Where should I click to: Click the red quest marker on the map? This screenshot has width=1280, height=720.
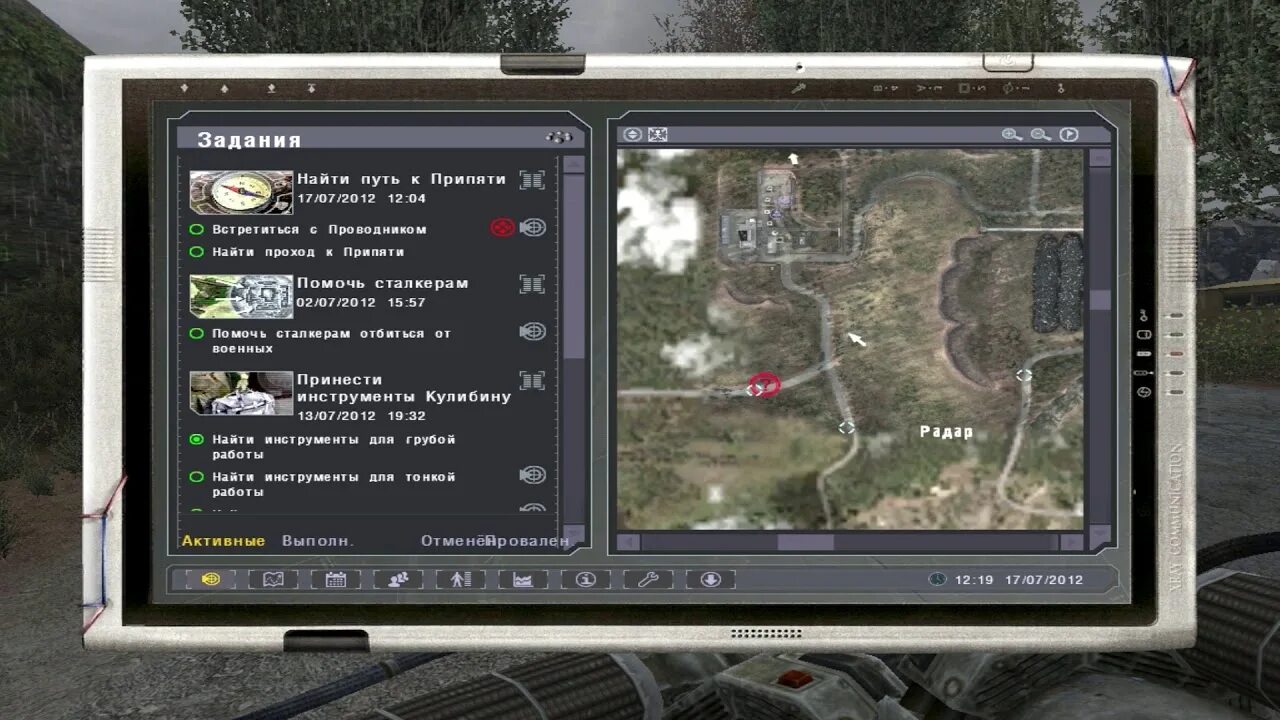(765, 385)
